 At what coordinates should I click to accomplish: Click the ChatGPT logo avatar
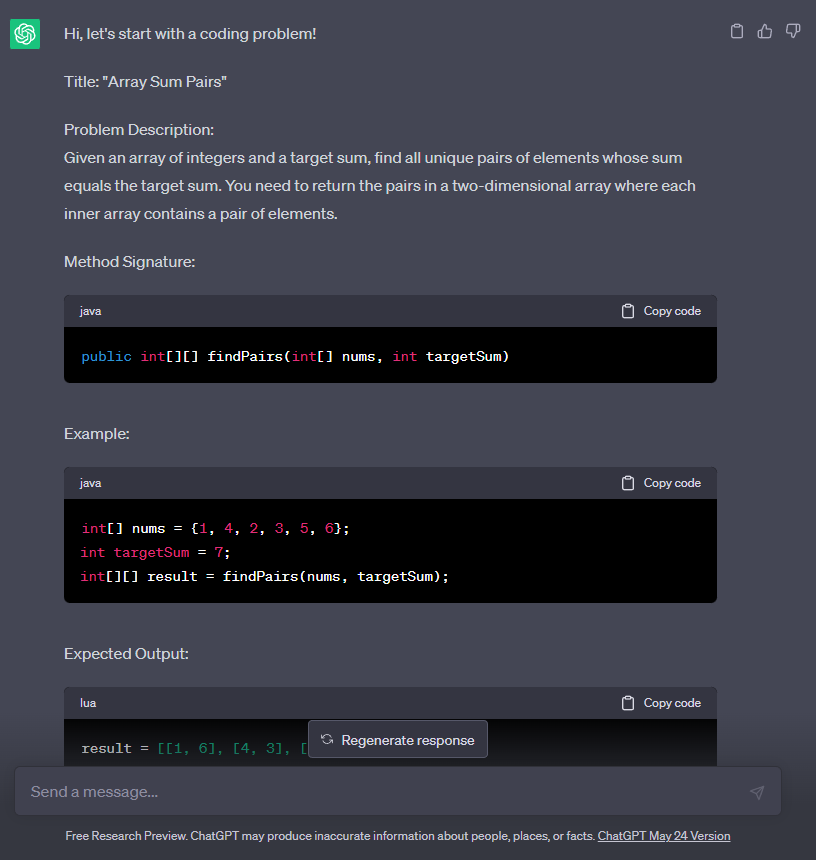[x=24, y=33]
